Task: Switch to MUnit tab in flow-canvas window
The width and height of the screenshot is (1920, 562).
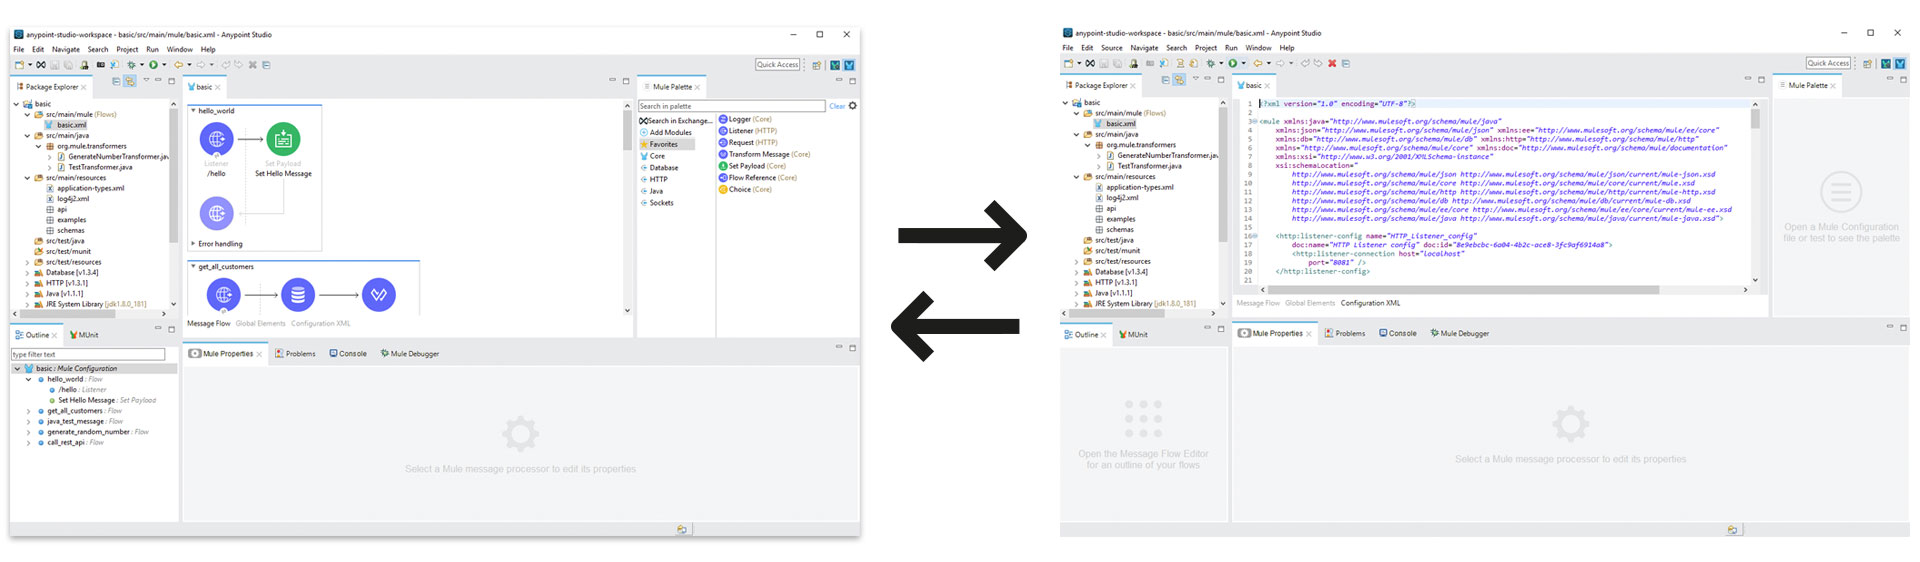Action: click(84, 335)
